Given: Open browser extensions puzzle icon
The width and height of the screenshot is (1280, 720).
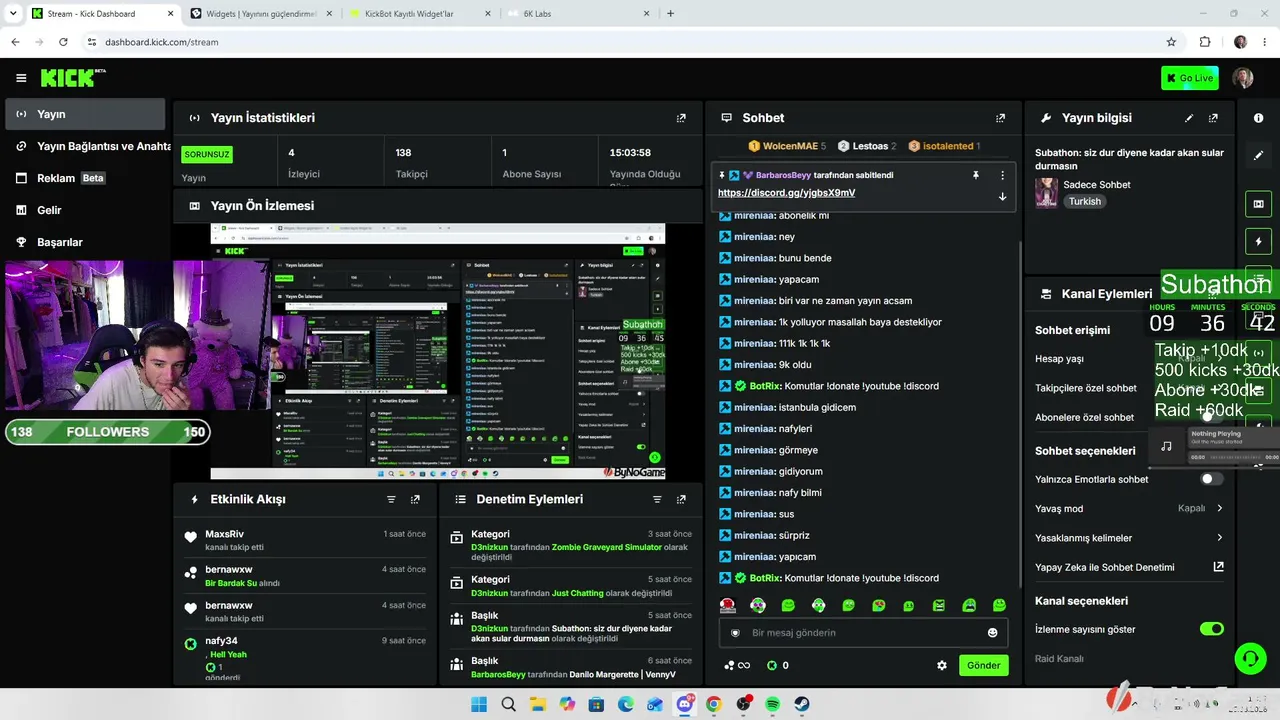Looking at the screenshot, I should (1205, 42).
